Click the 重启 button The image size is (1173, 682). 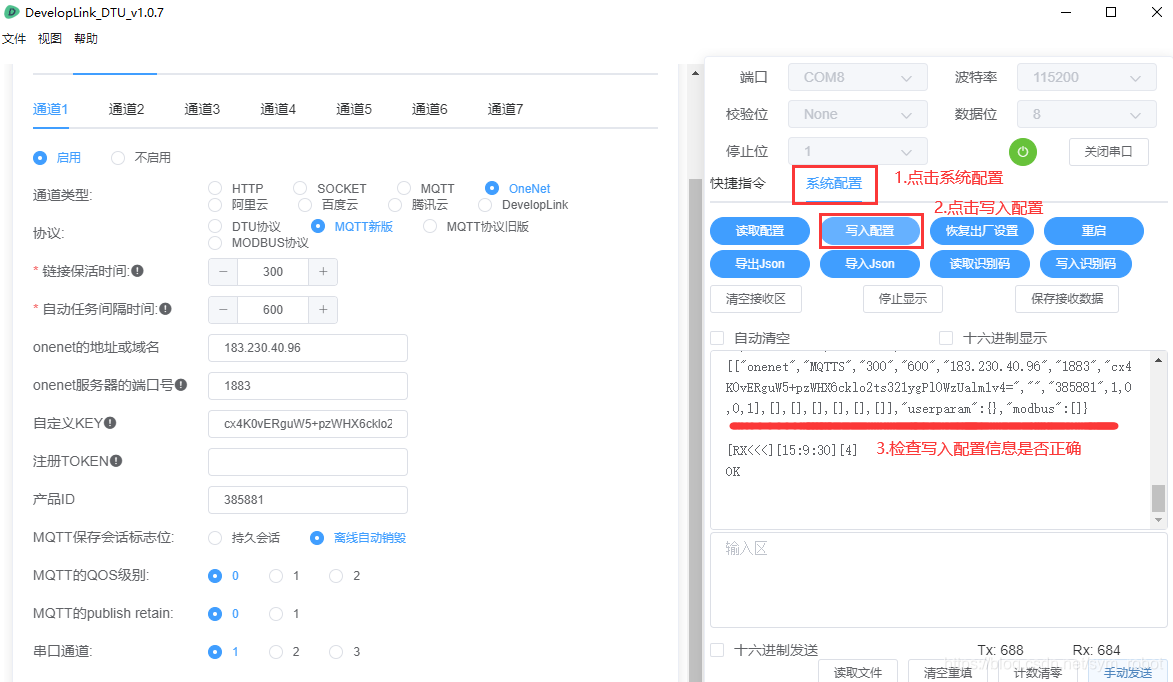(x=1094, y=230)
